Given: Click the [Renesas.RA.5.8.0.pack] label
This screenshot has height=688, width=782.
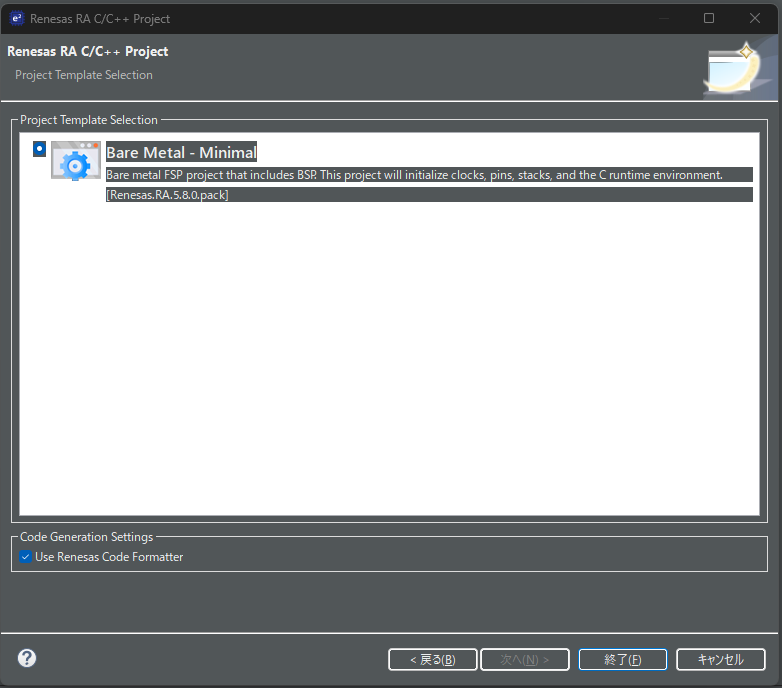Looking at the screenshot, I should (x=429, y=195).
